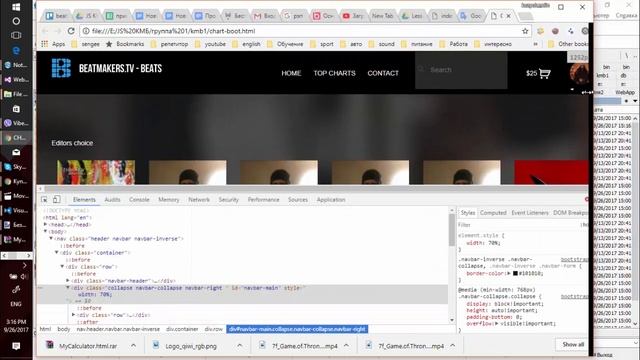Screen dimensions: 640x360
Task: Activate the DevTools inspect element tool
Action: (x=44, y=200)
